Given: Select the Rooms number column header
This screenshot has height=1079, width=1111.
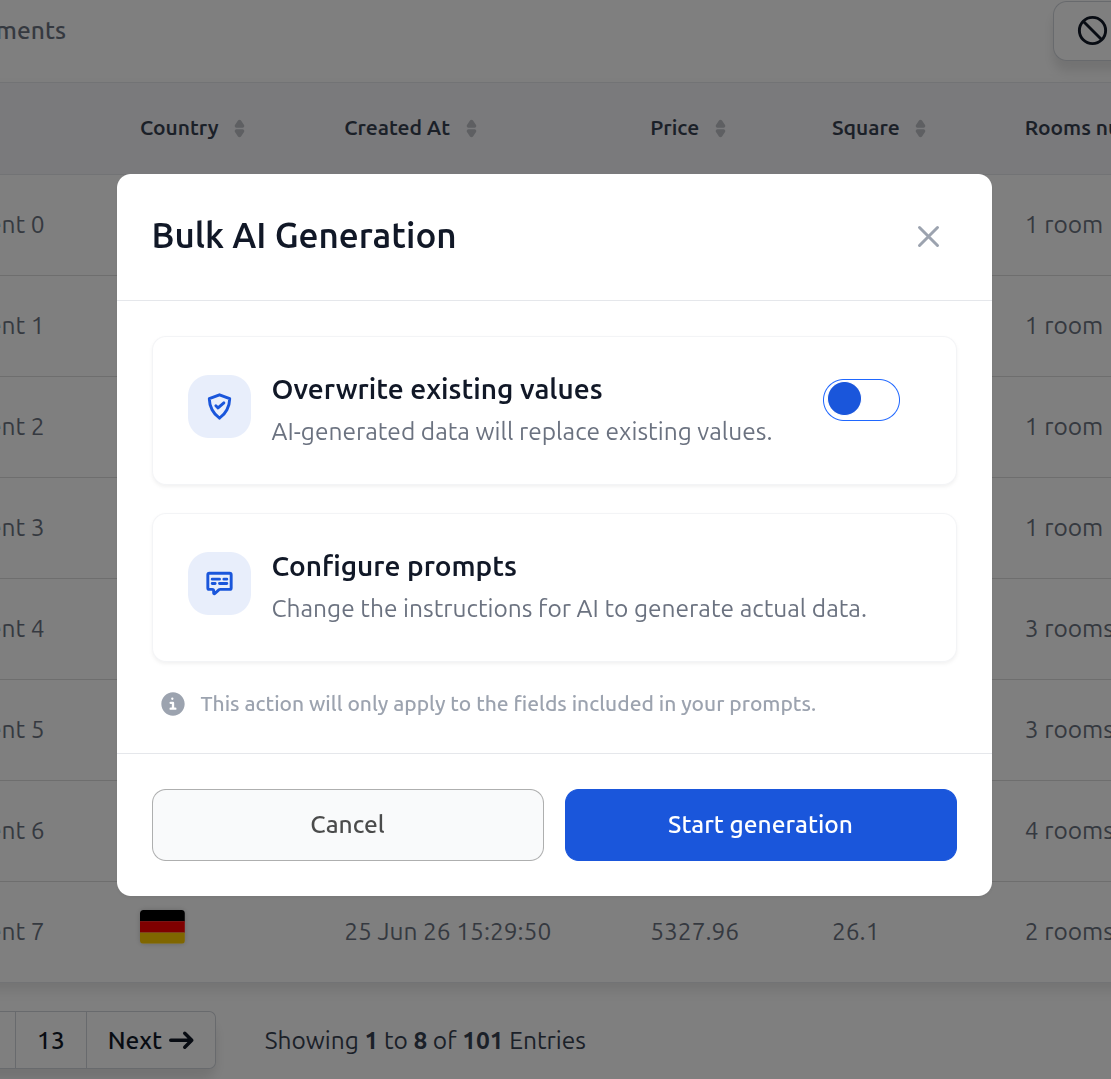Looking at the screenshot, I should [x=1068, y=128].
